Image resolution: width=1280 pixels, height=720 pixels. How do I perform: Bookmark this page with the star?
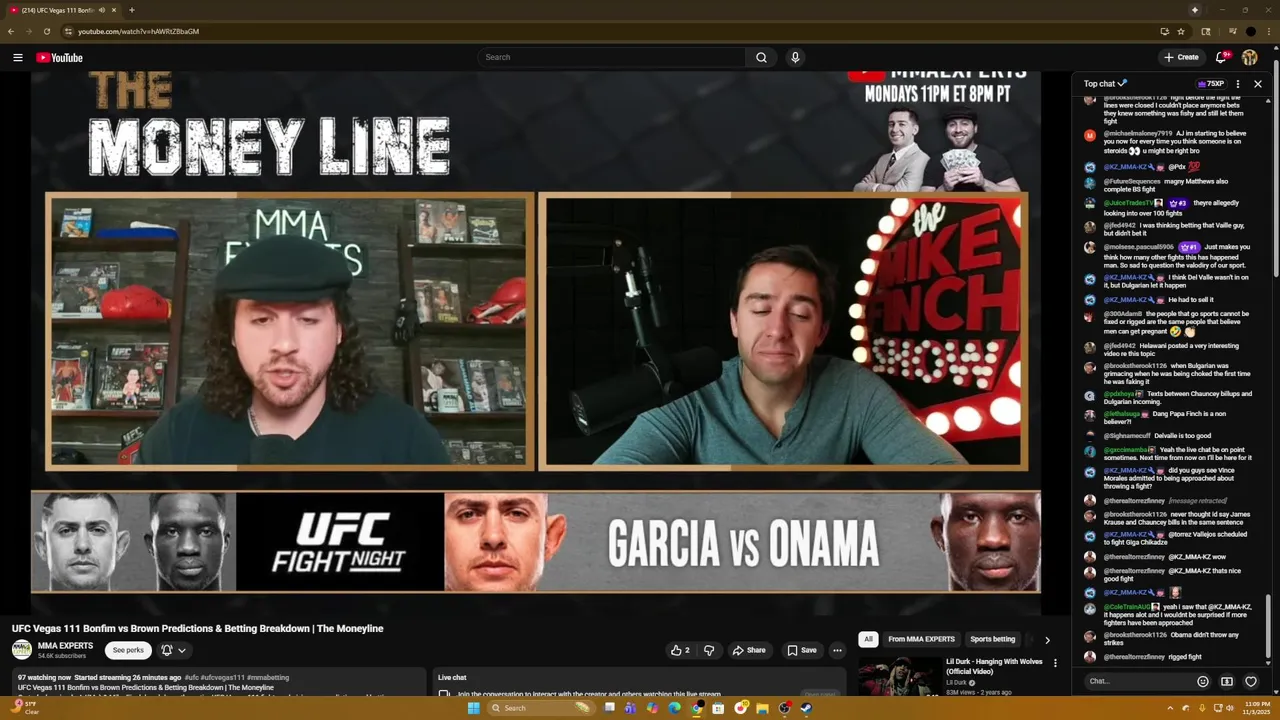coord(1181,31)
